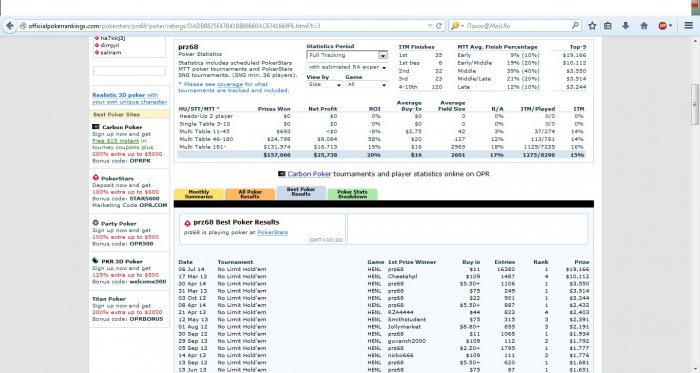
Task: Click player saliram in sidebar list
Action: (x=111, y=52)
